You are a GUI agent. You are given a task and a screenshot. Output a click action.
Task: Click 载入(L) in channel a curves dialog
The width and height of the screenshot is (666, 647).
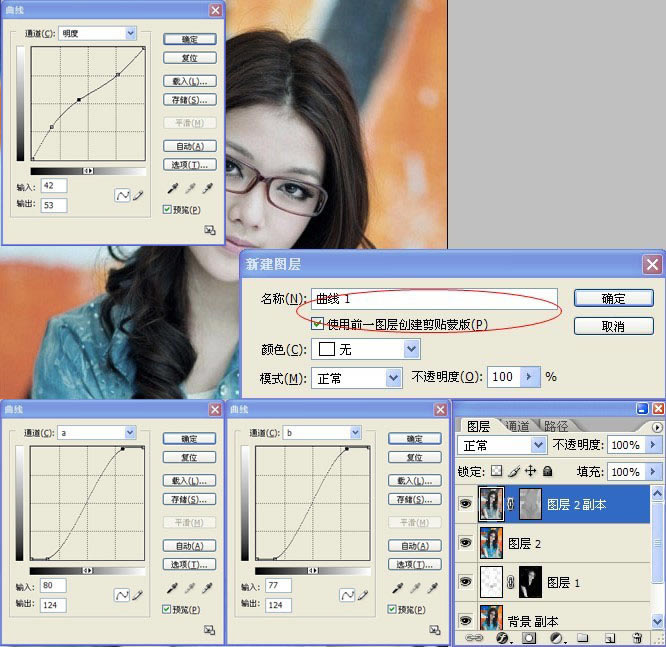(x=189, y=480)
